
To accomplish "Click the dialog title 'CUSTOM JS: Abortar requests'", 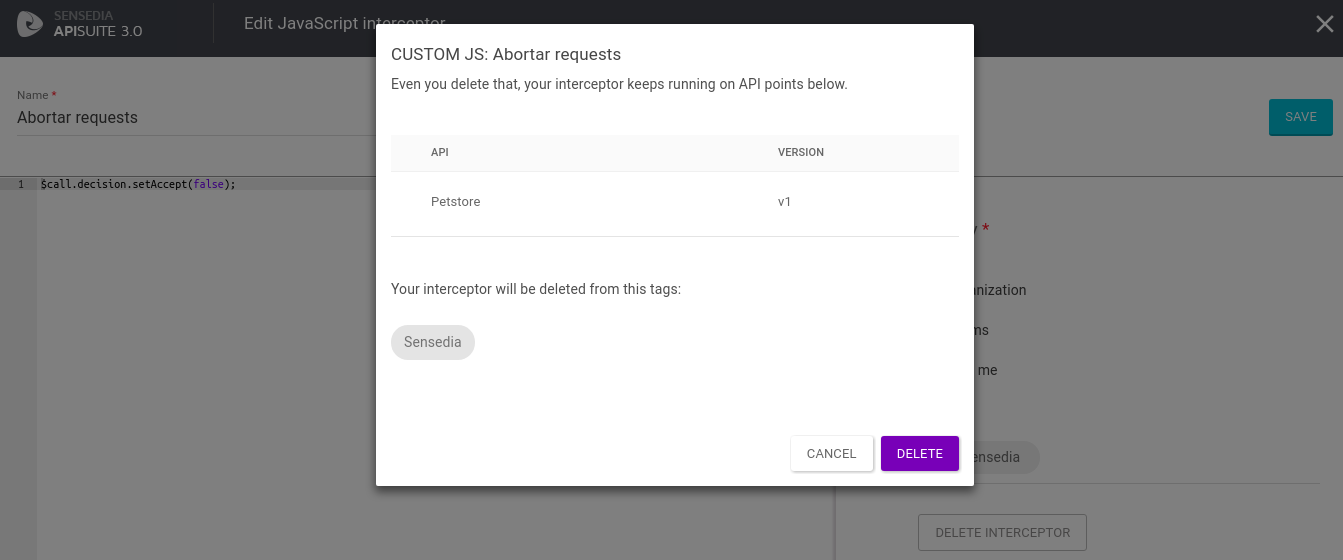I will pyautogui.click(x=506, y=54).
